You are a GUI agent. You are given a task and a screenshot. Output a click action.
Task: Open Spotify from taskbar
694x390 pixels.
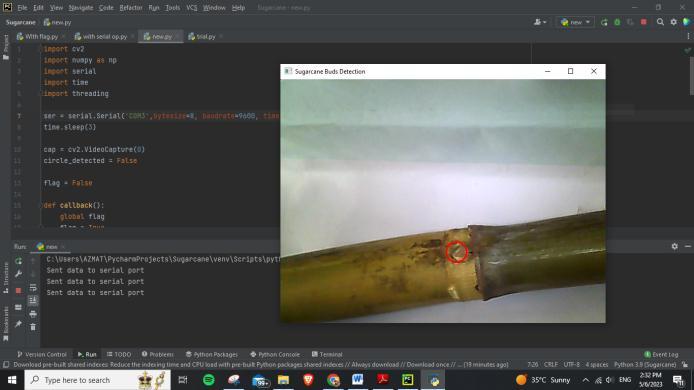click(208, 380)
